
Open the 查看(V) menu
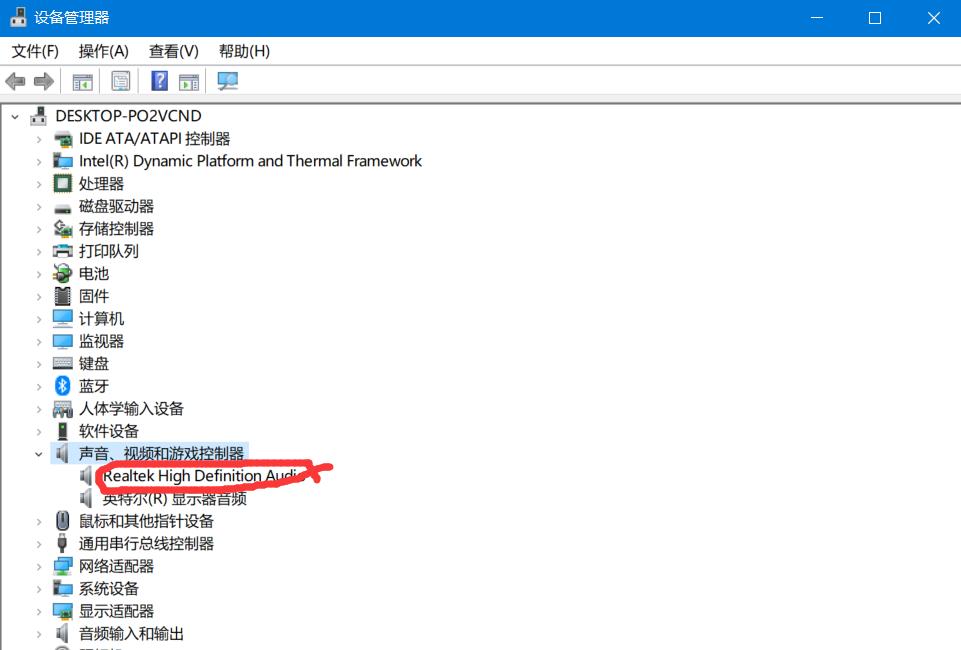172,51
